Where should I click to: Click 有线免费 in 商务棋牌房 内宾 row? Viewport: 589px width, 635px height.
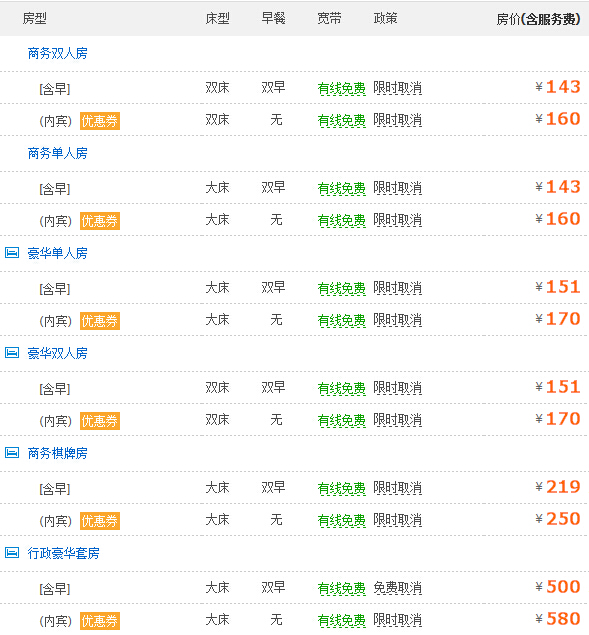(341, 520)
